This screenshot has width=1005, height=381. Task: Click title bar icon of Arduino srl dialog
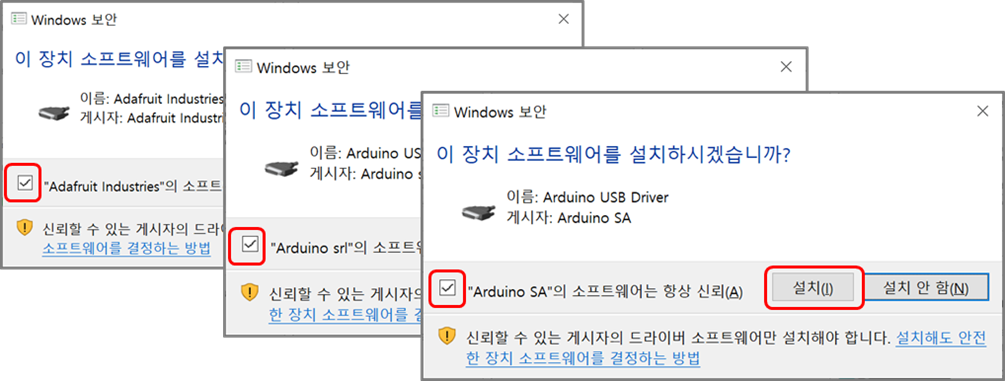coord(243,67)
